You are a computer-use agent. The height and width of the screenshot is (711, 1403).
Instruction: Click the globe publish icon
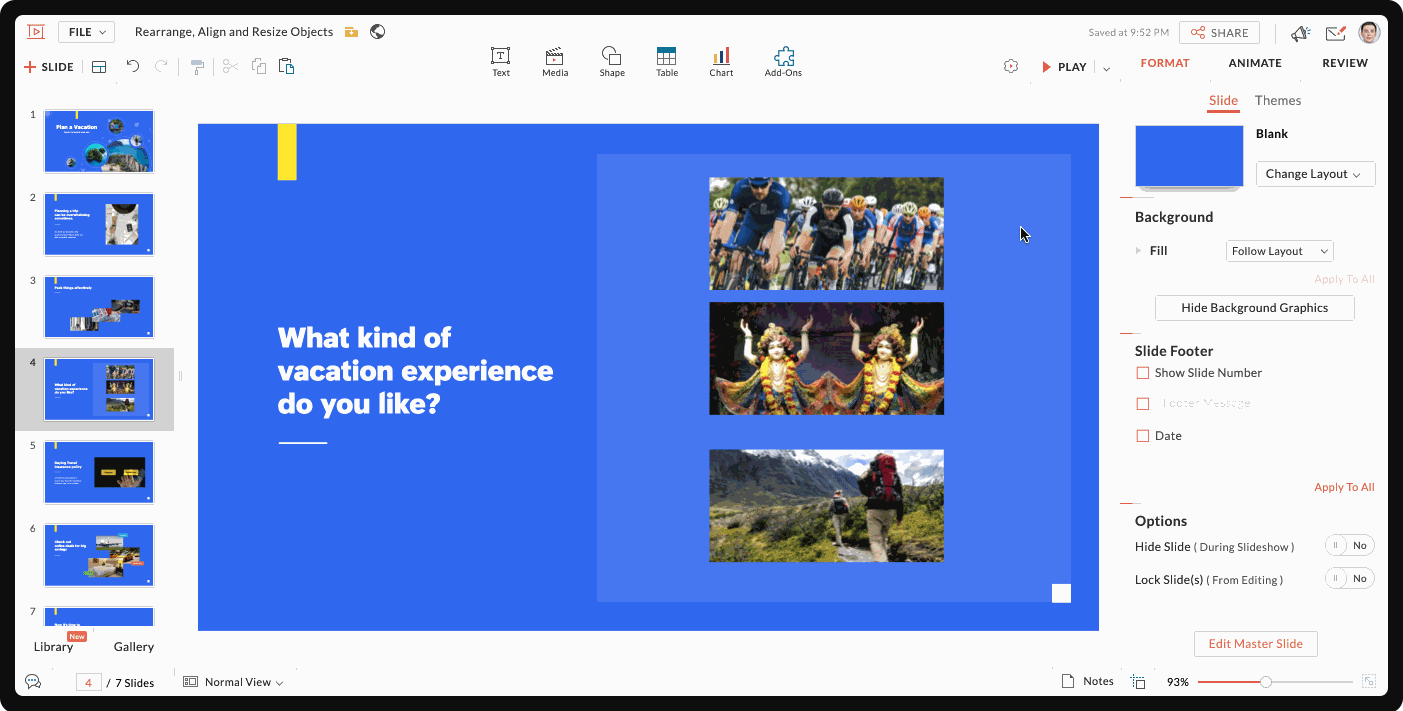tap(378, 32)
